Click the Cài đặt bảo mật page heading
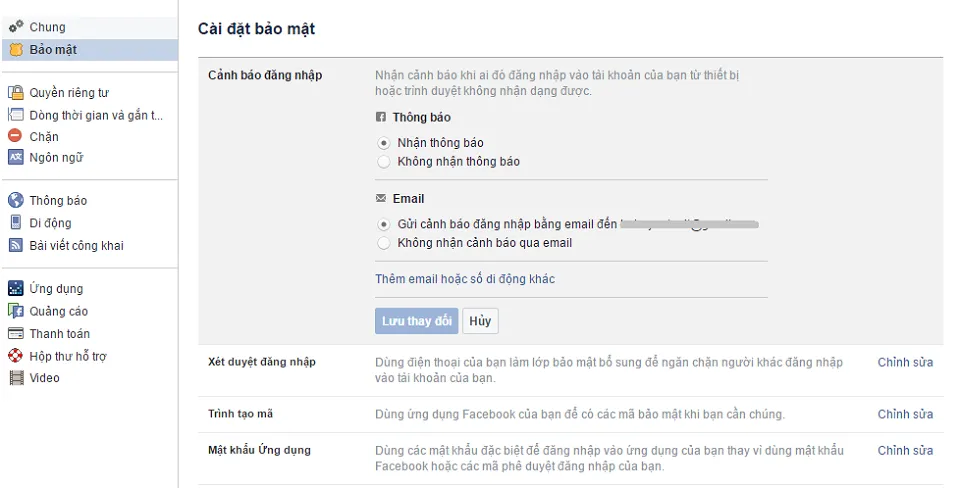960x488 pixels. [x=257, y=29]
